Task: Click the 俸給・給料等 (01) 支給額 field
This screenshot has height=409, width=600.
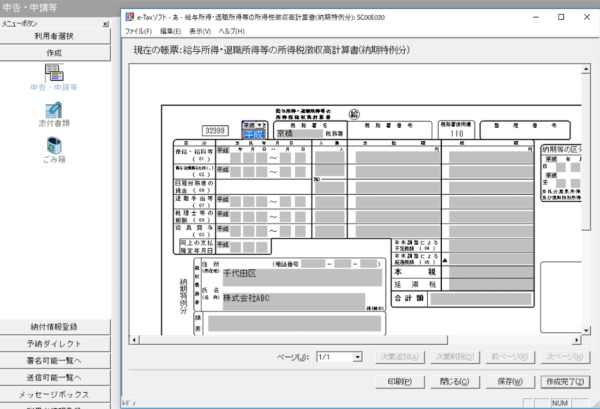Action: tap(398, 157)
